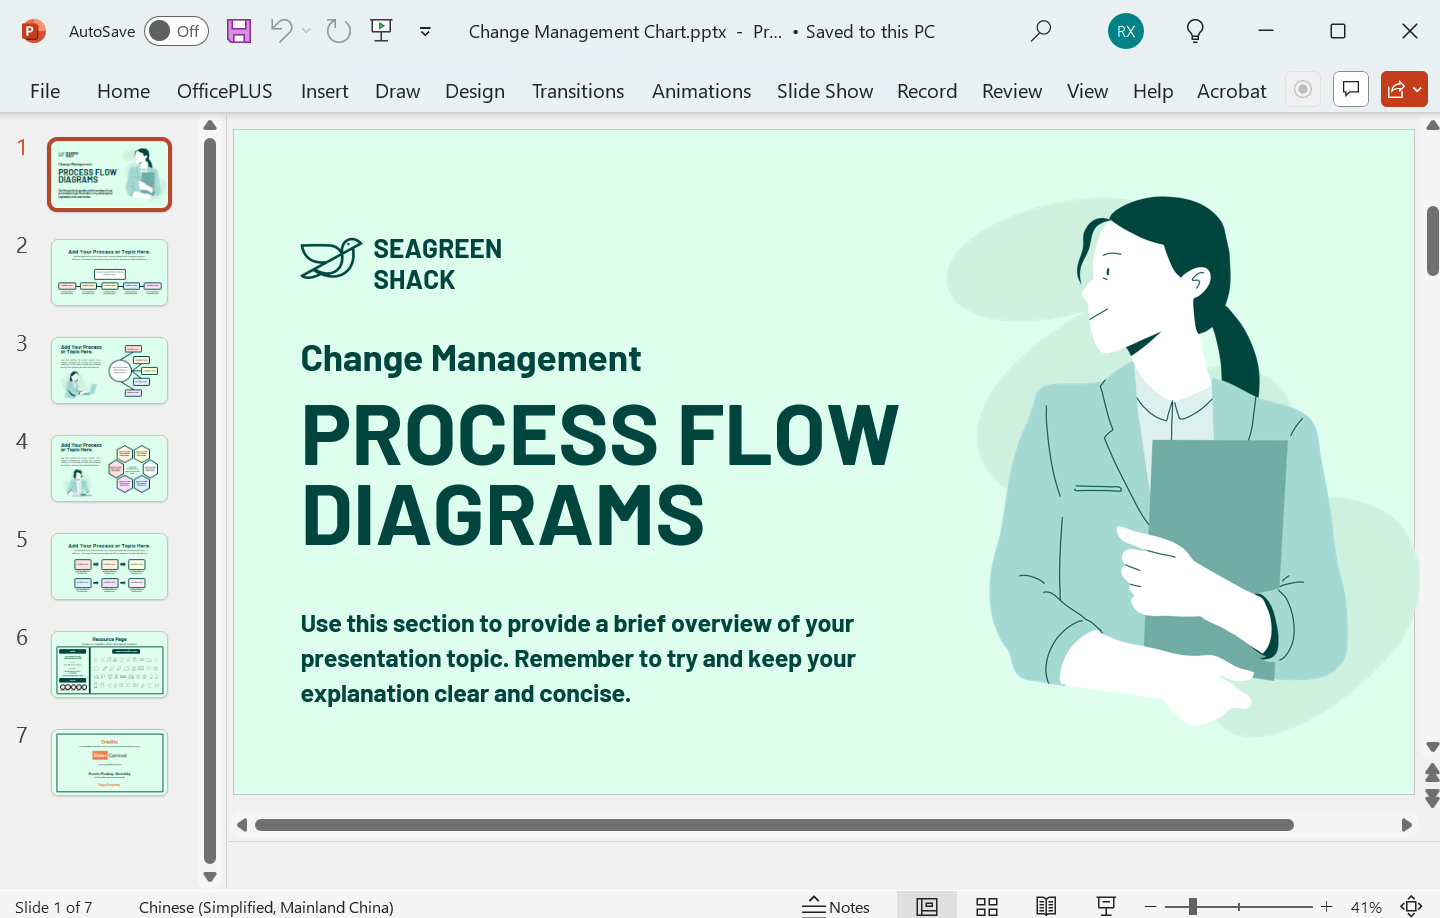1440x918 pixels.
Task: Toggle the record button in ribbon
Action: (x=1303, y=90)
